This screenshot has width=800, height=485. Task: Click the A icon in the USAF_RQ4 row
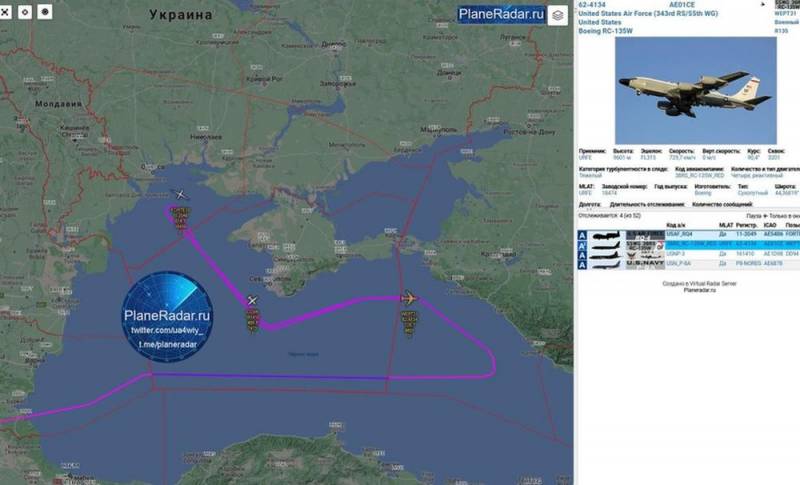pyautogui.click(x=582, y=235)
